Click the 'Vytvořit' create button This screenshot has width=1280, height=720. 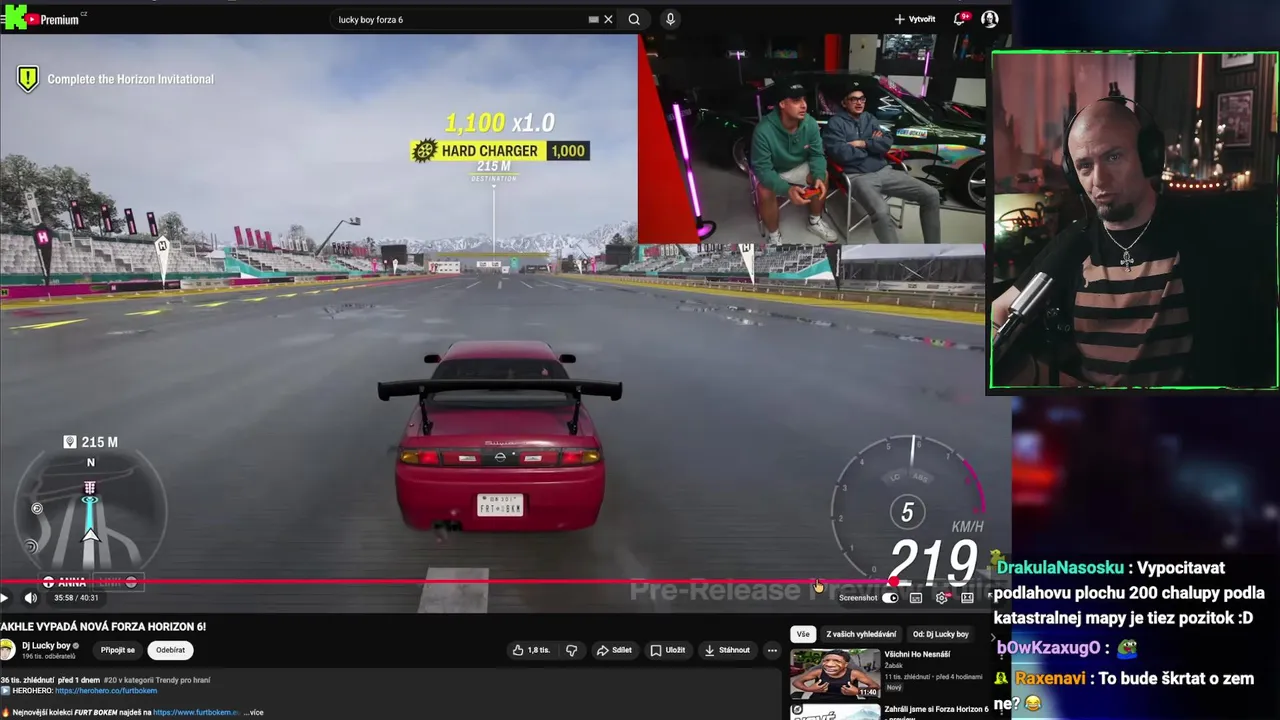tap(914, 19)
